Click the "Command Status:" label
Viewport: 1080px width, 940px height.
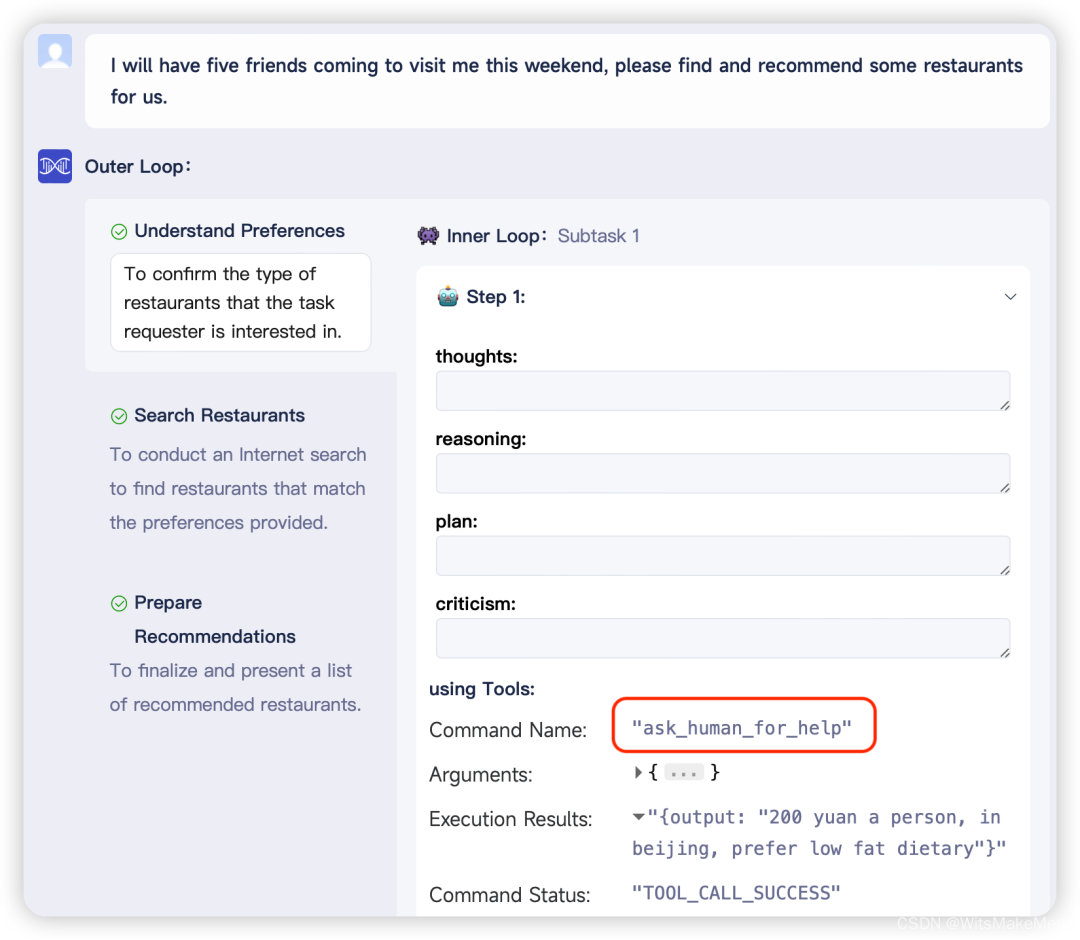(510, 895)
